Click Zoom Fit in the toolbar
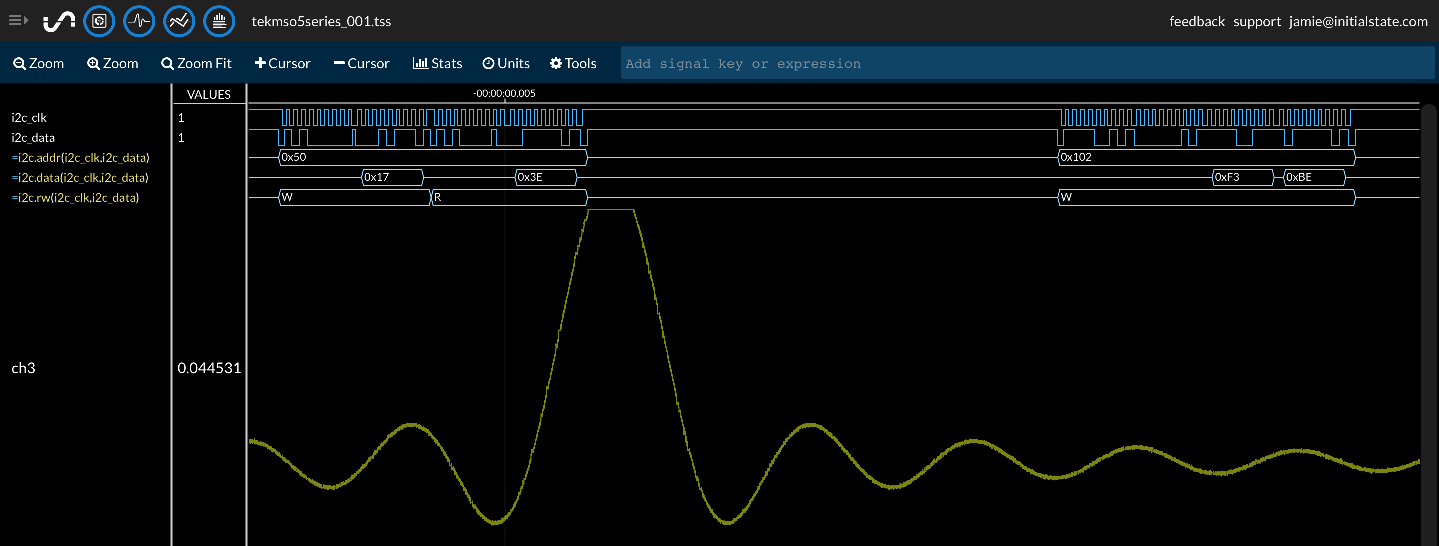1439x546 pixels. click(x=196, y=63)
